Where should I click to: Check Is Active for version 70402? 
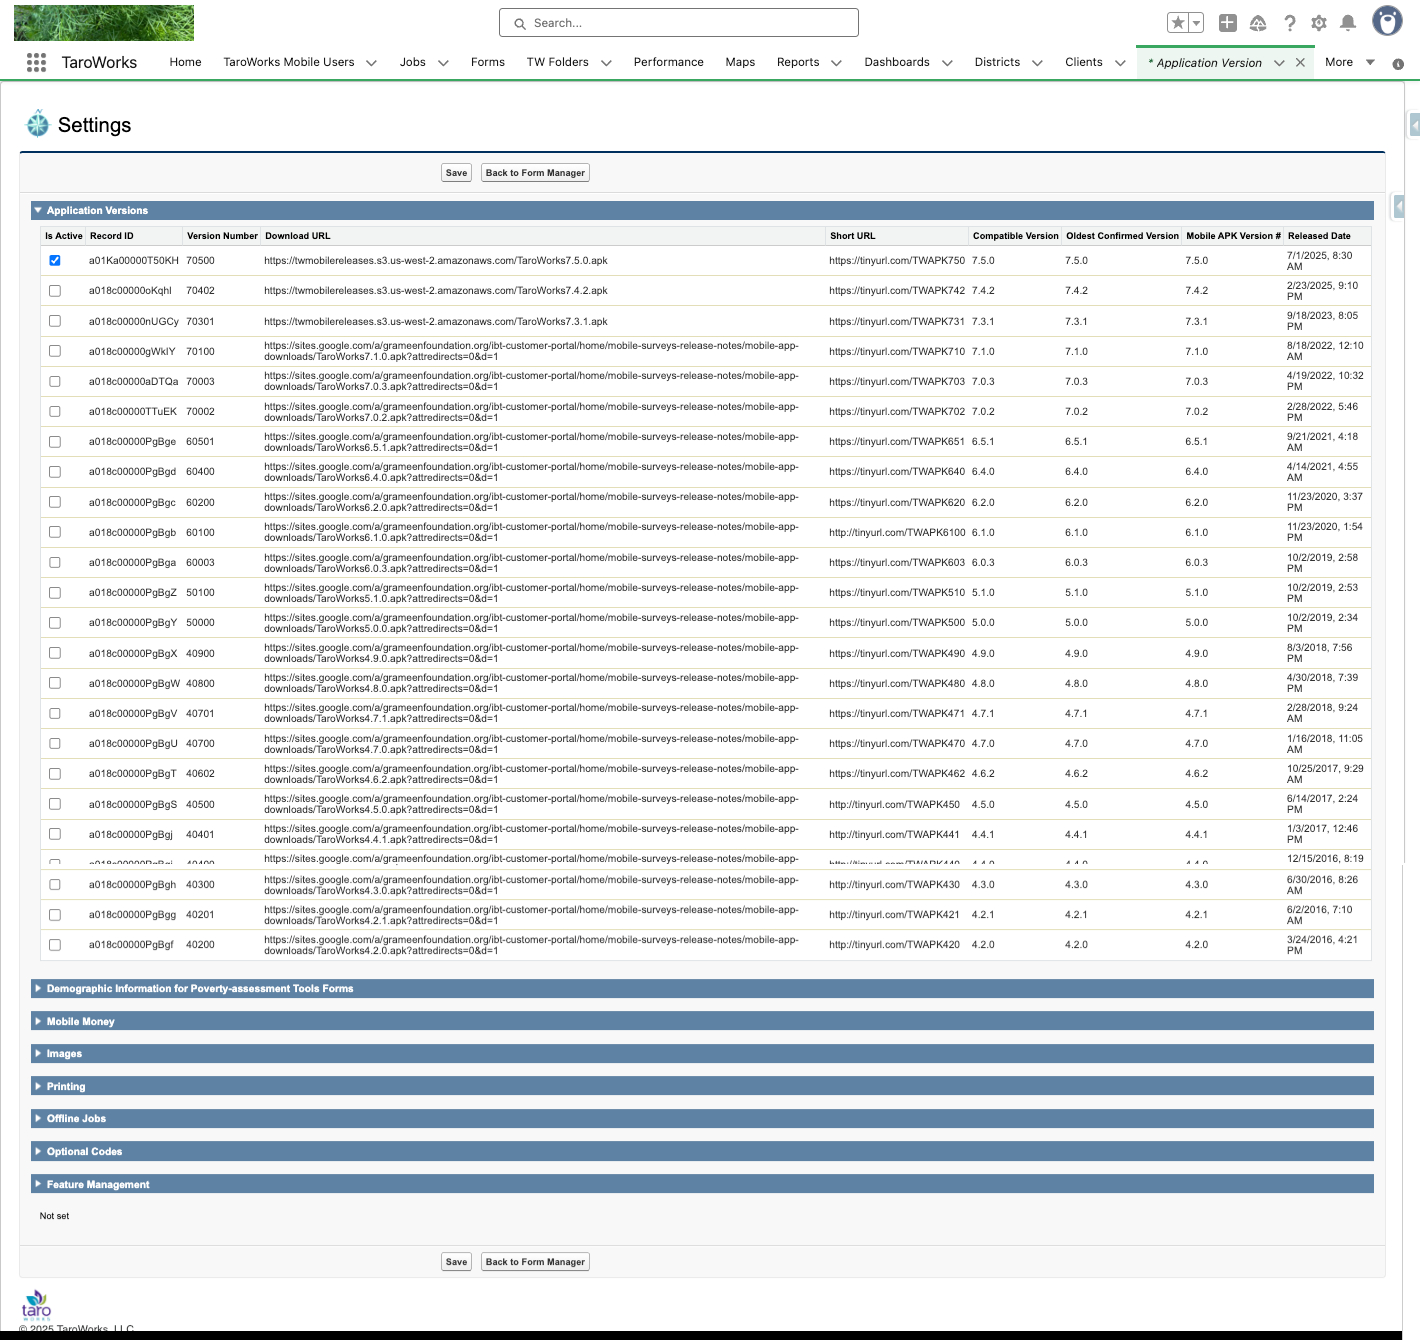pyautogui.click(x=55, y=291)
